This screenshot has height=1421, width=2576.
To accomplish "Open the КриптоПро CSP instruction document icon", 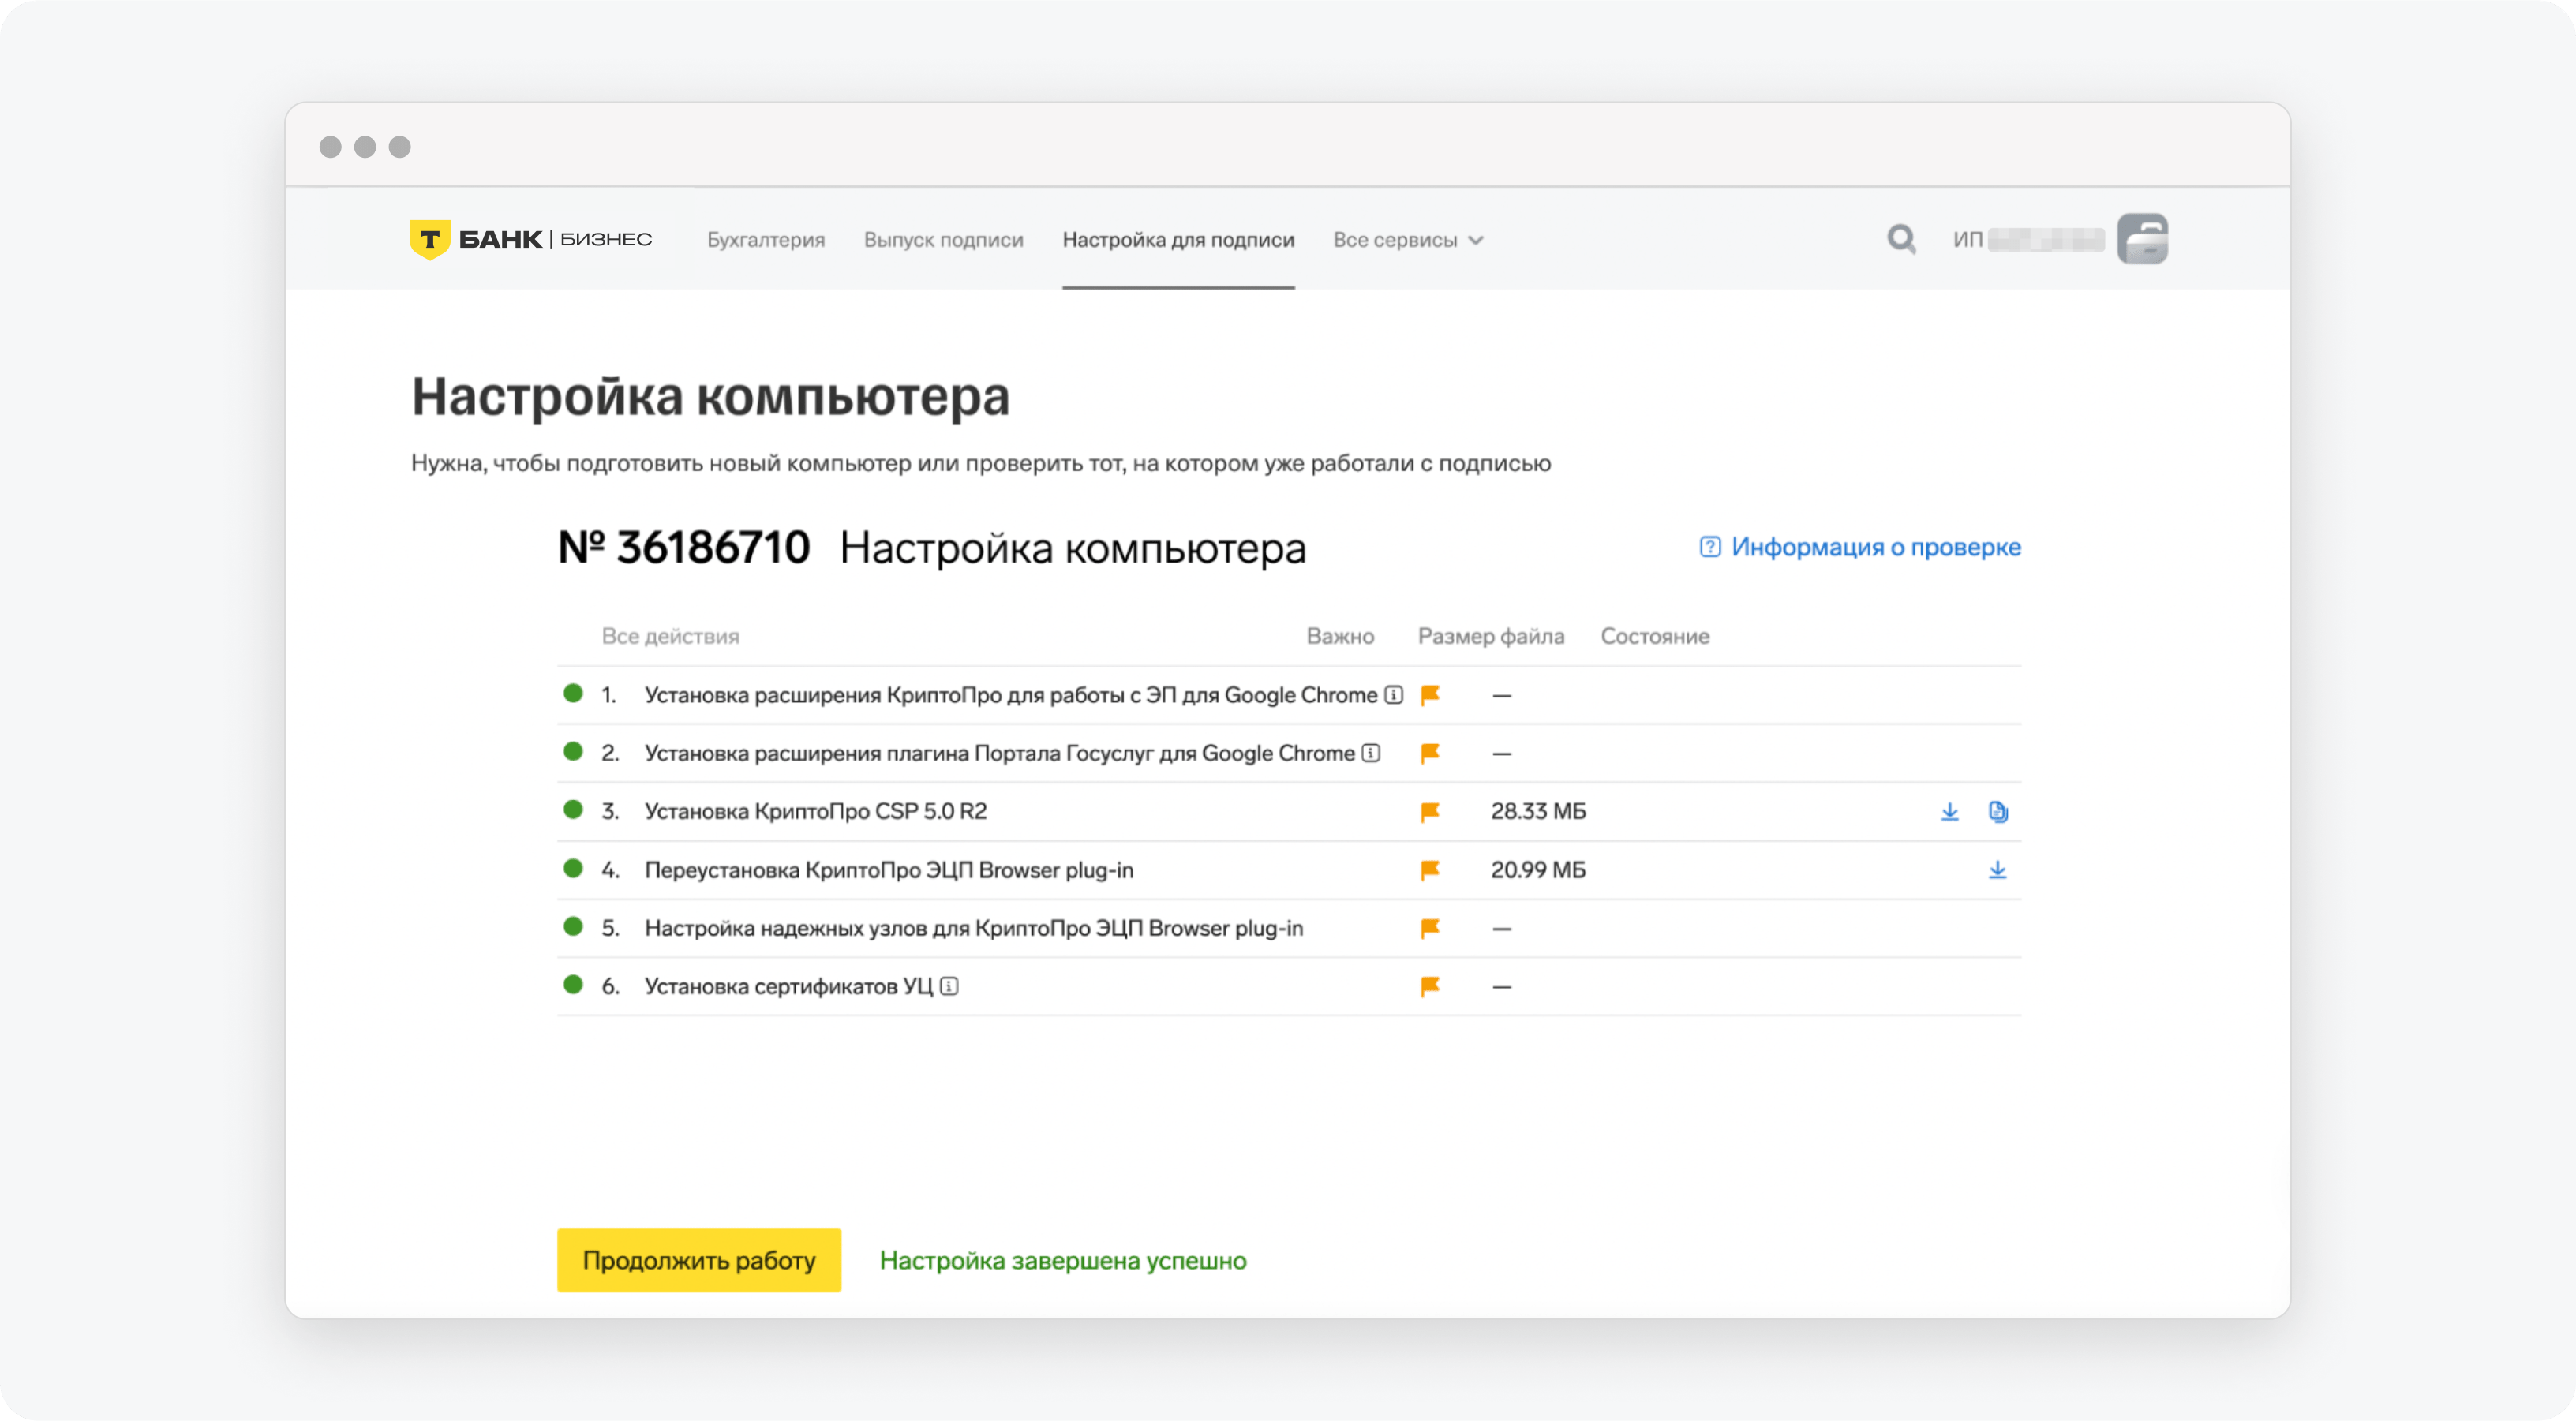I will (x=1997, y=811).
